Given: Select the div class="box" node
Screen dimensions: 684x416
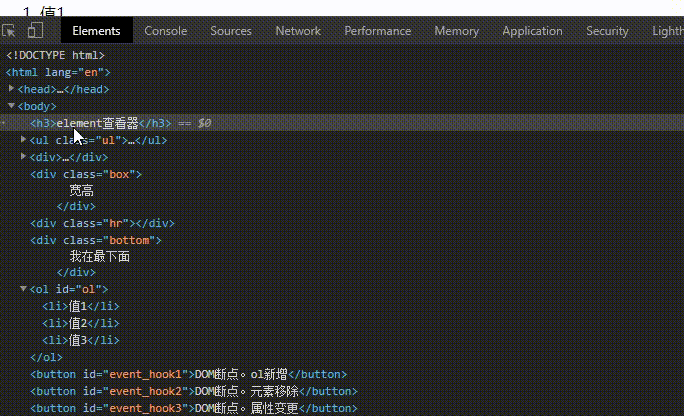Looking at the screenshot, I should click(x=86, y=174).
